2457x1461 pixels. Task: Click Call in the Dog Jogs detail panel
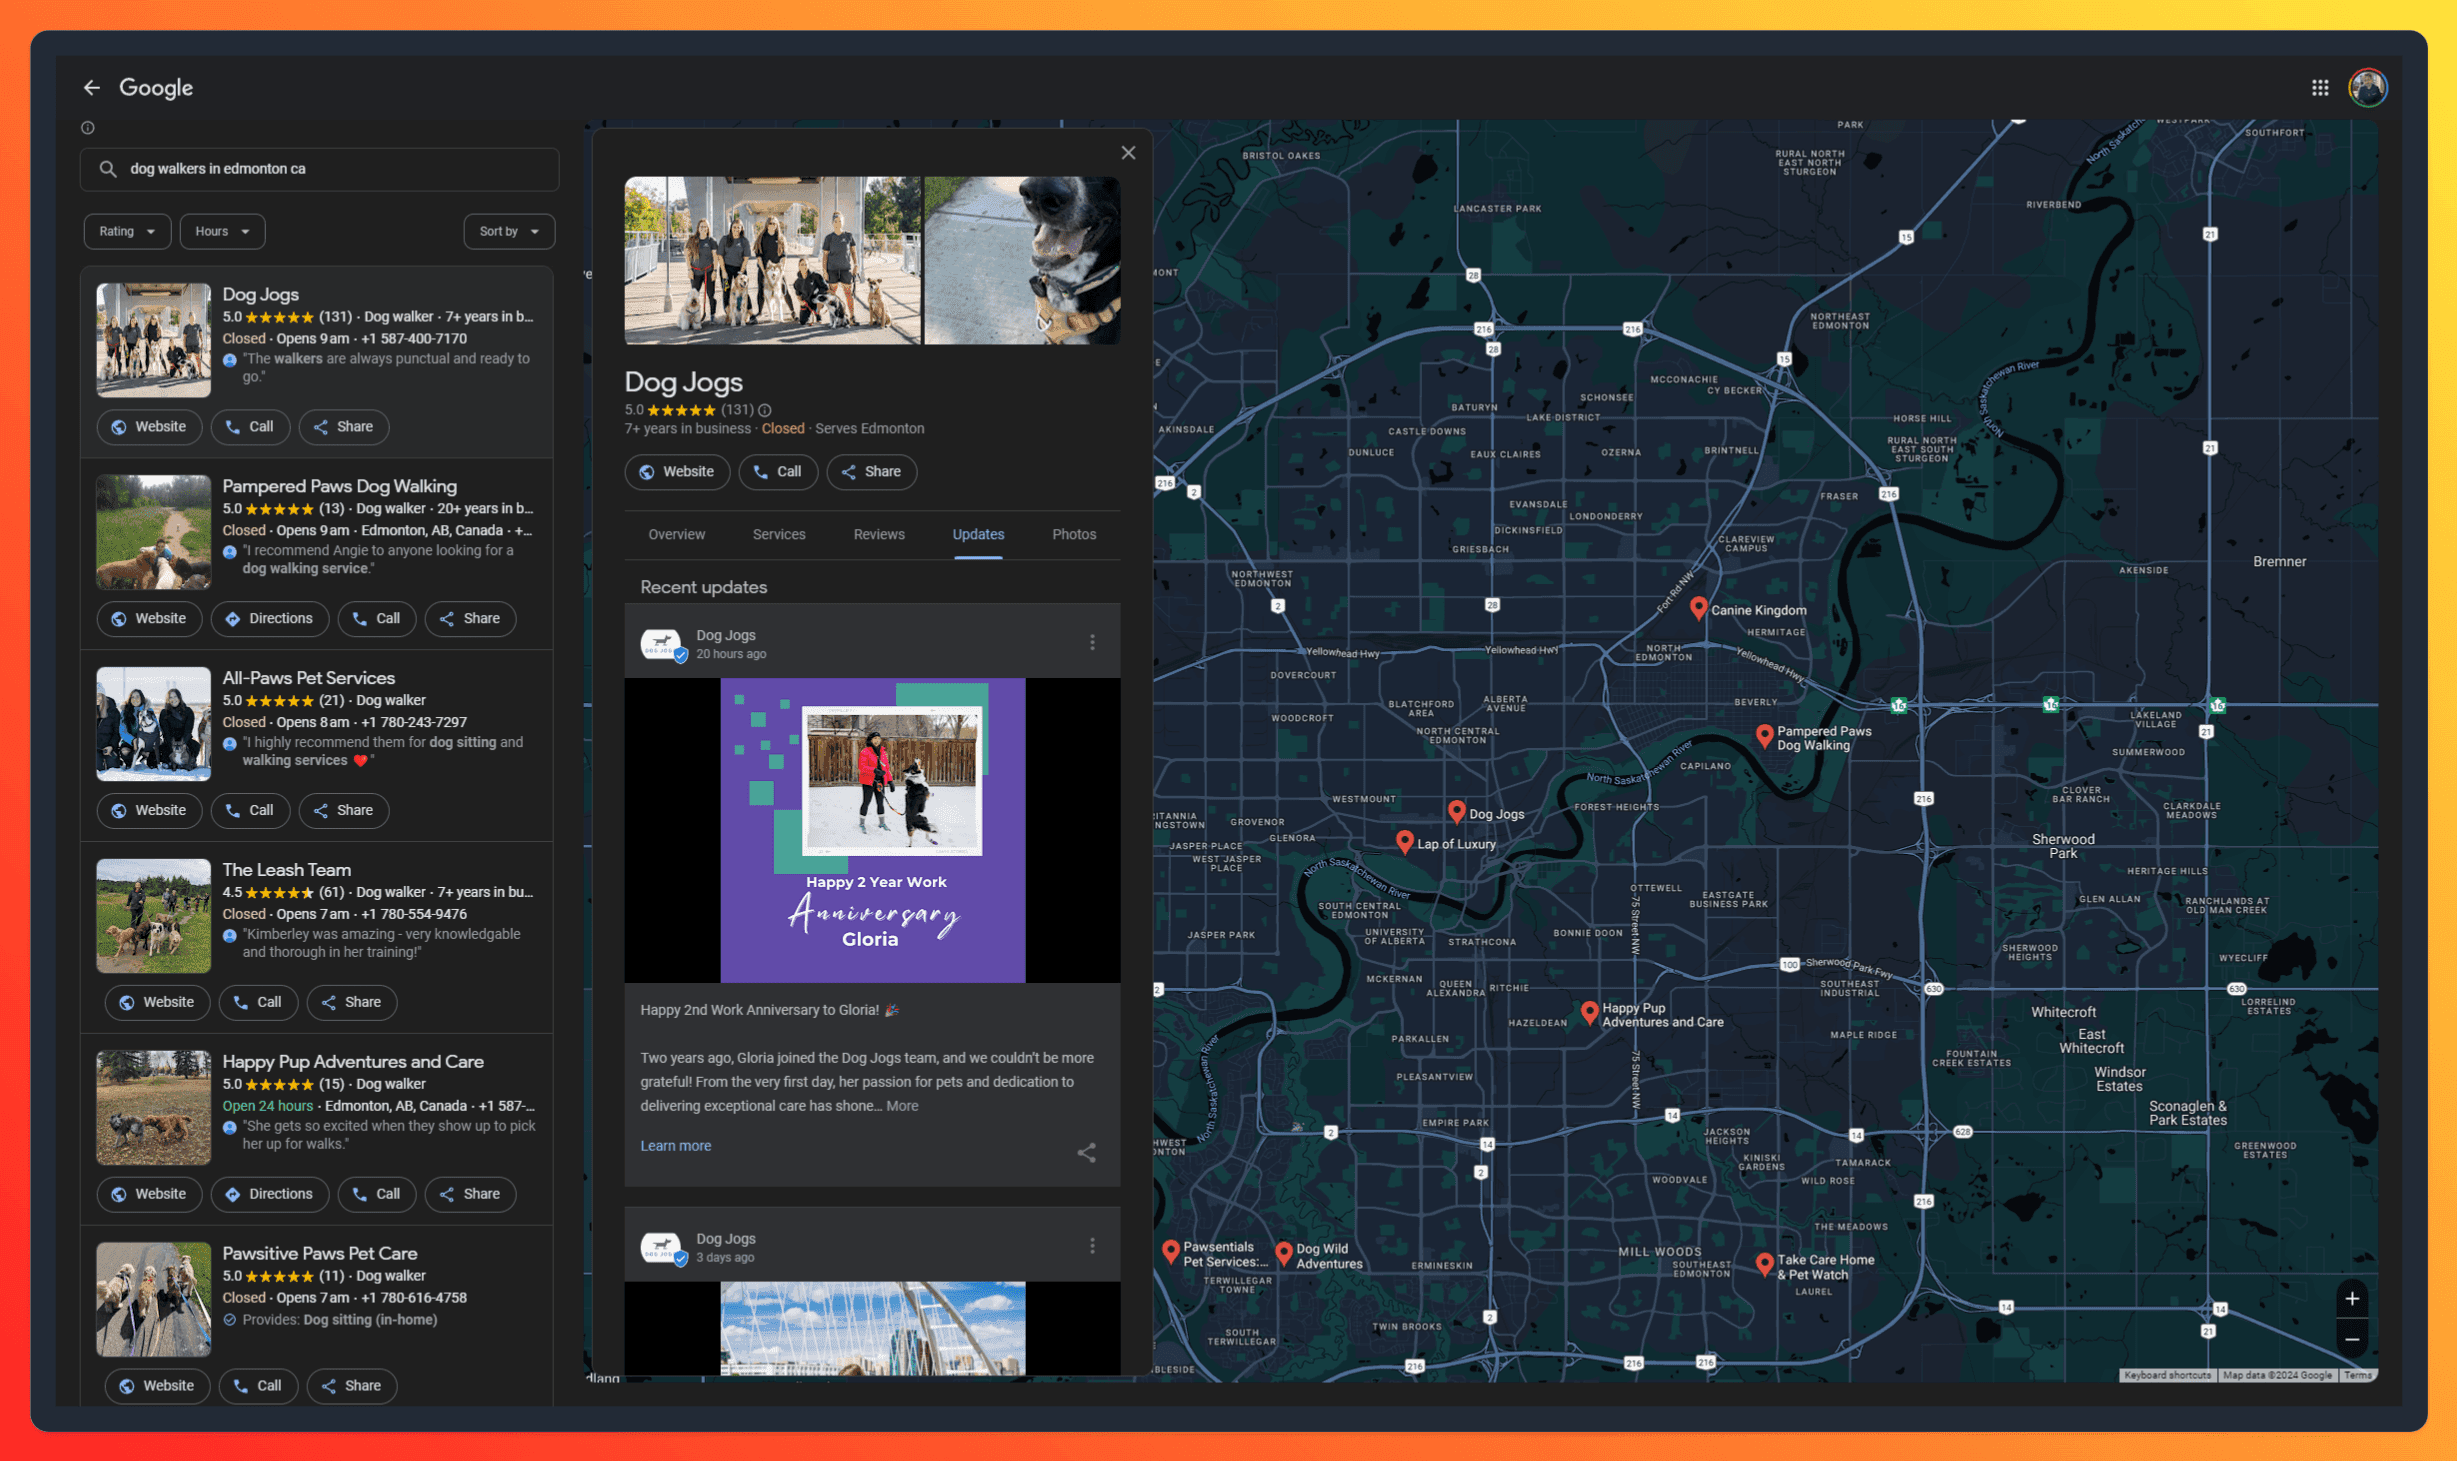point(778,472)
